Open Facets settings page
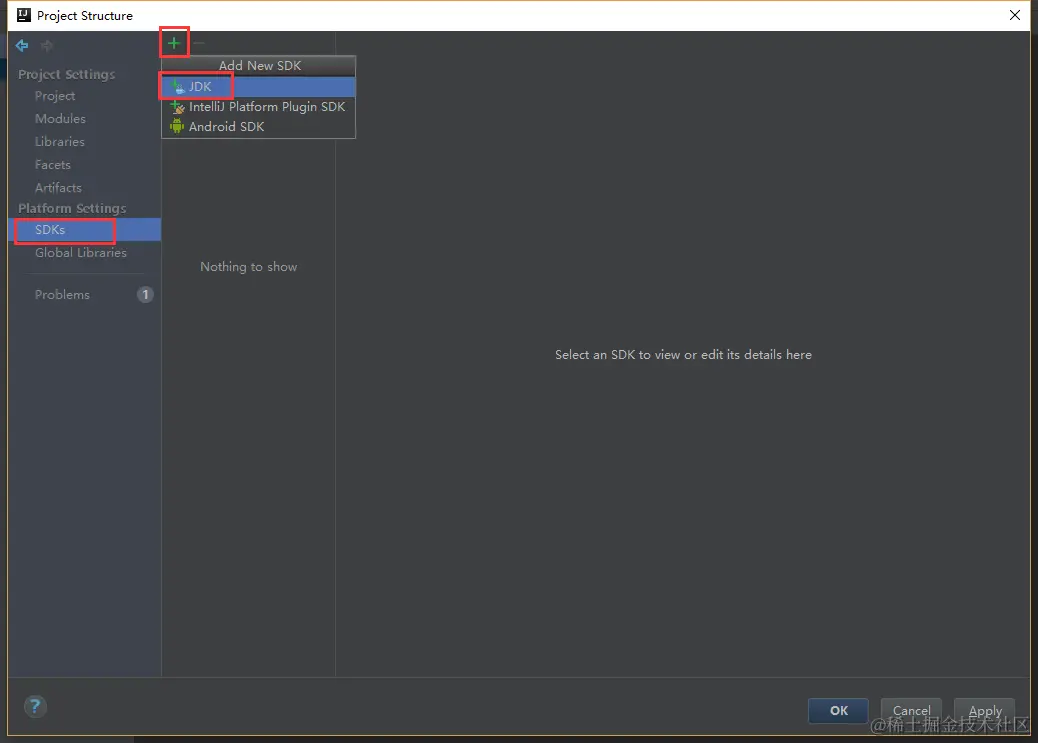Image resolution: width=1038 pixels, height=743 pixels. pyautogui.click(x=52, y=165)
